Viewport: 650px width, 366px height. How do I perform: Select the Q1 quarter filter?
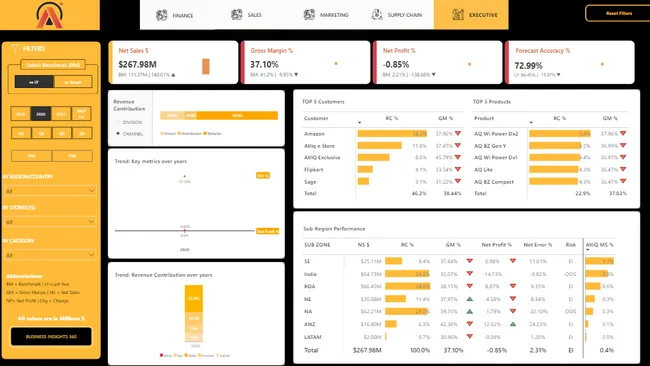coord(21,133)
